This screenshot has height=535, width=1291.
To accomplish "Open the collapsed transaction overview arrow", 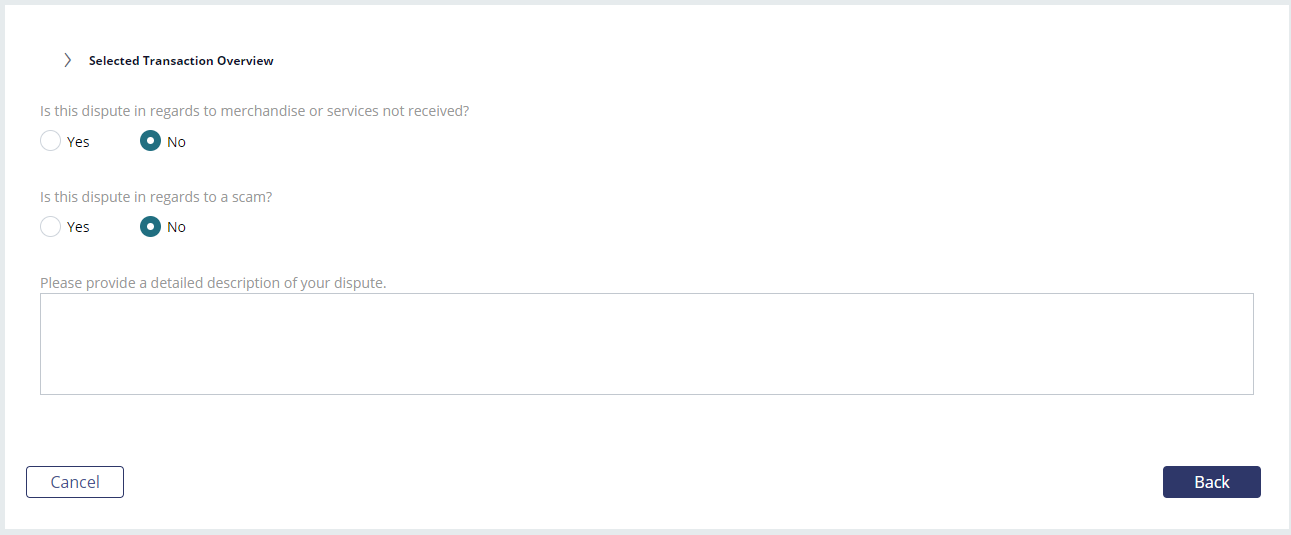I will point(67,60).
